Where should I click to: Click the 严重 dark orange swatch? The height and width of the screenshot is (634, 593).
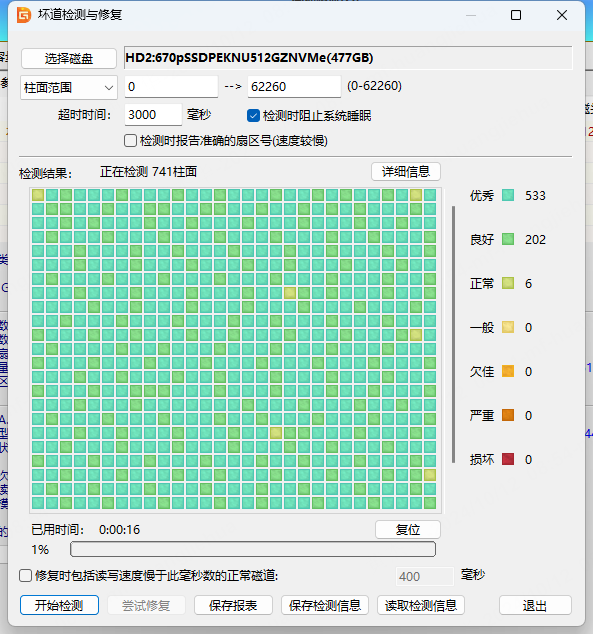(x=508, y=415)
